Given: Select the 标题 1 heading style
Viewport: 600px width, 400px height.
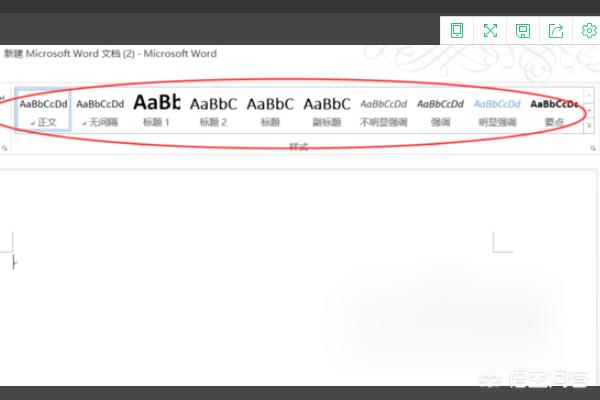Looking at the screenshot, I should pos(157,110).
